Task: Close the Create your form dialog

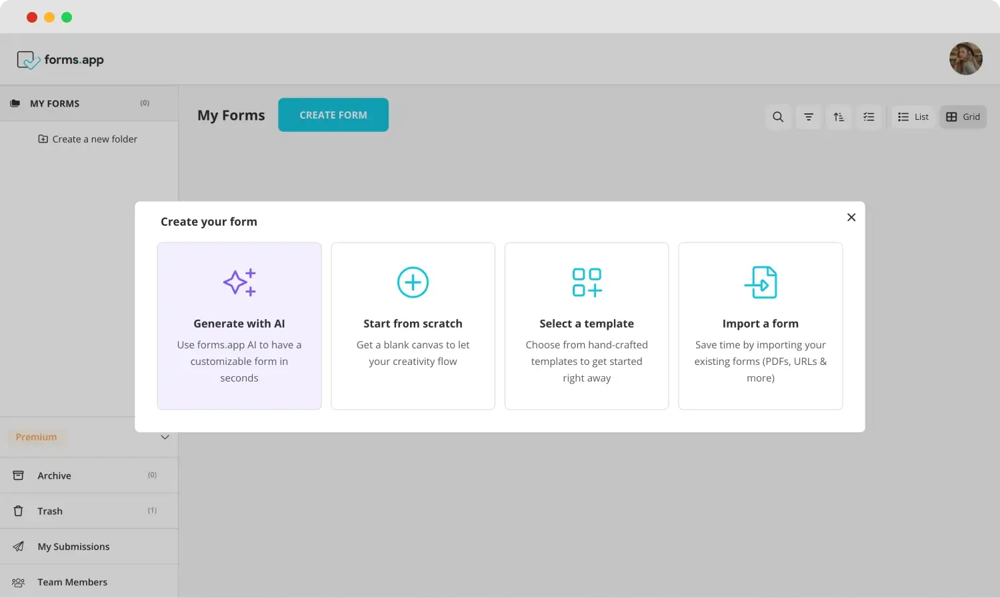Action: 851,217
